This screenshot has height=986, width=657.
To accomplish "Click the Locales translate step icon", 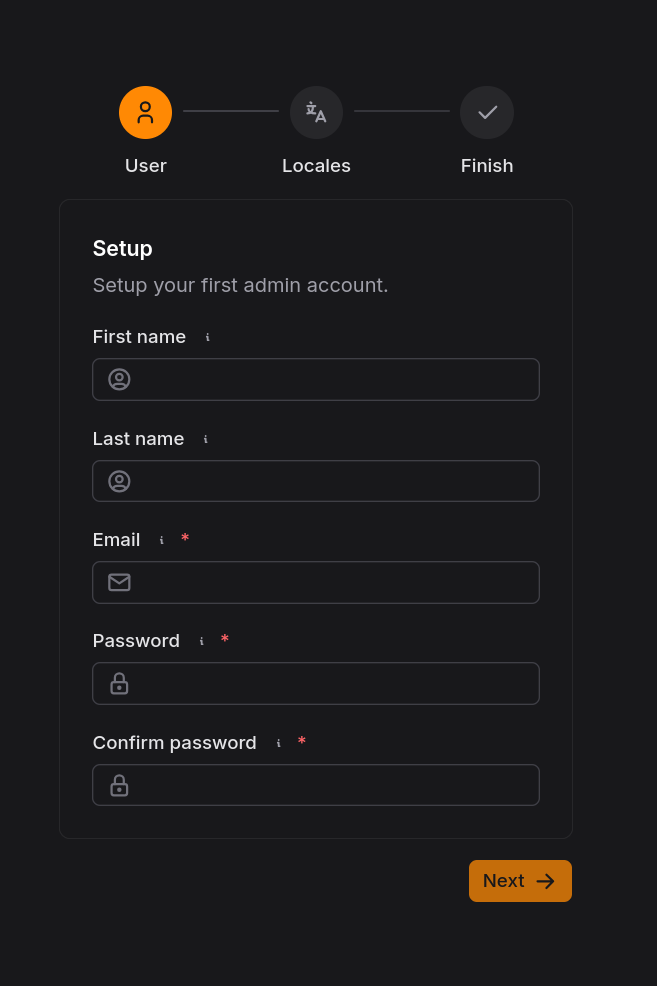I will [x=316, y=112].
